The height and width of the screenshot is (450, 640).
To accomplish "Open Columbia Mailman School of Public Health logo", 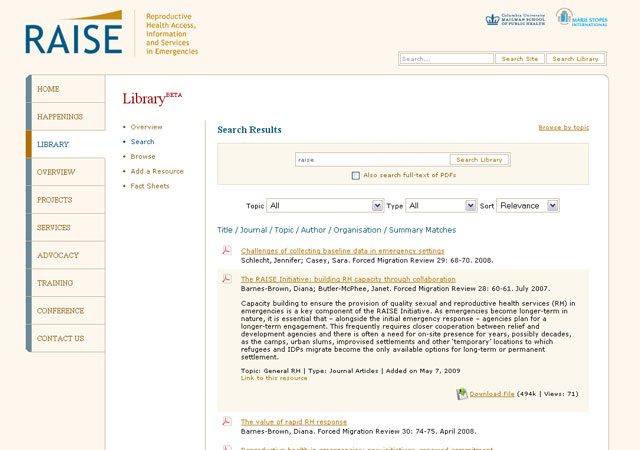I will 515,19.
